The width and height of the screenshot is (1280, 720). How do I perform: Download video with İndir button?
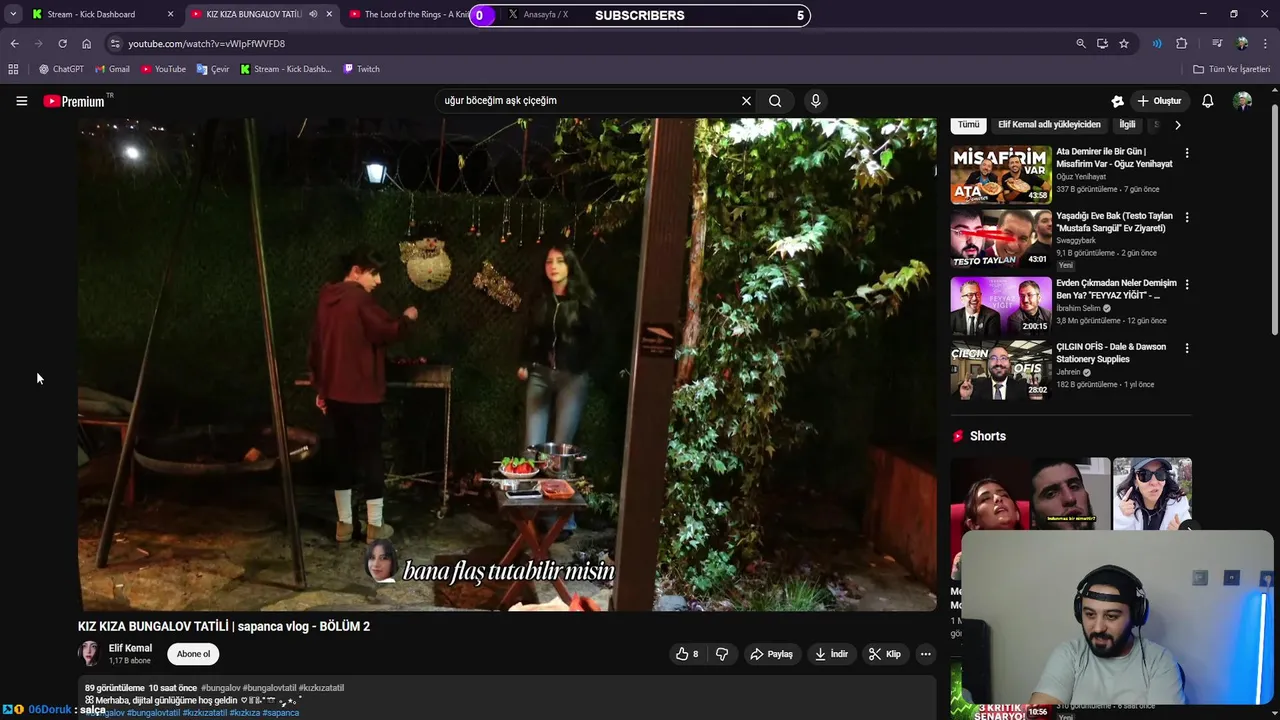pyautogui.click(x=831, y=654)
